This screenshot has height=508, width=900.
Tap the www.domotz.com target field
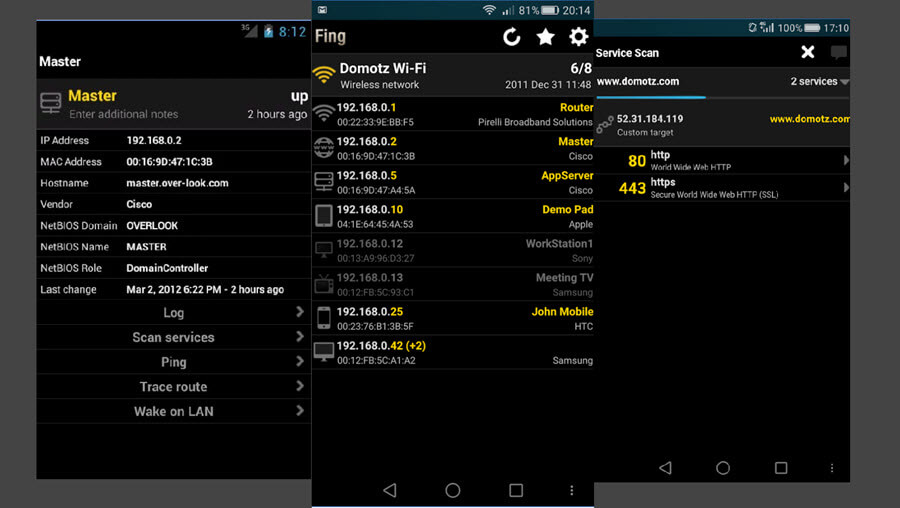click(x=638, y=82)
